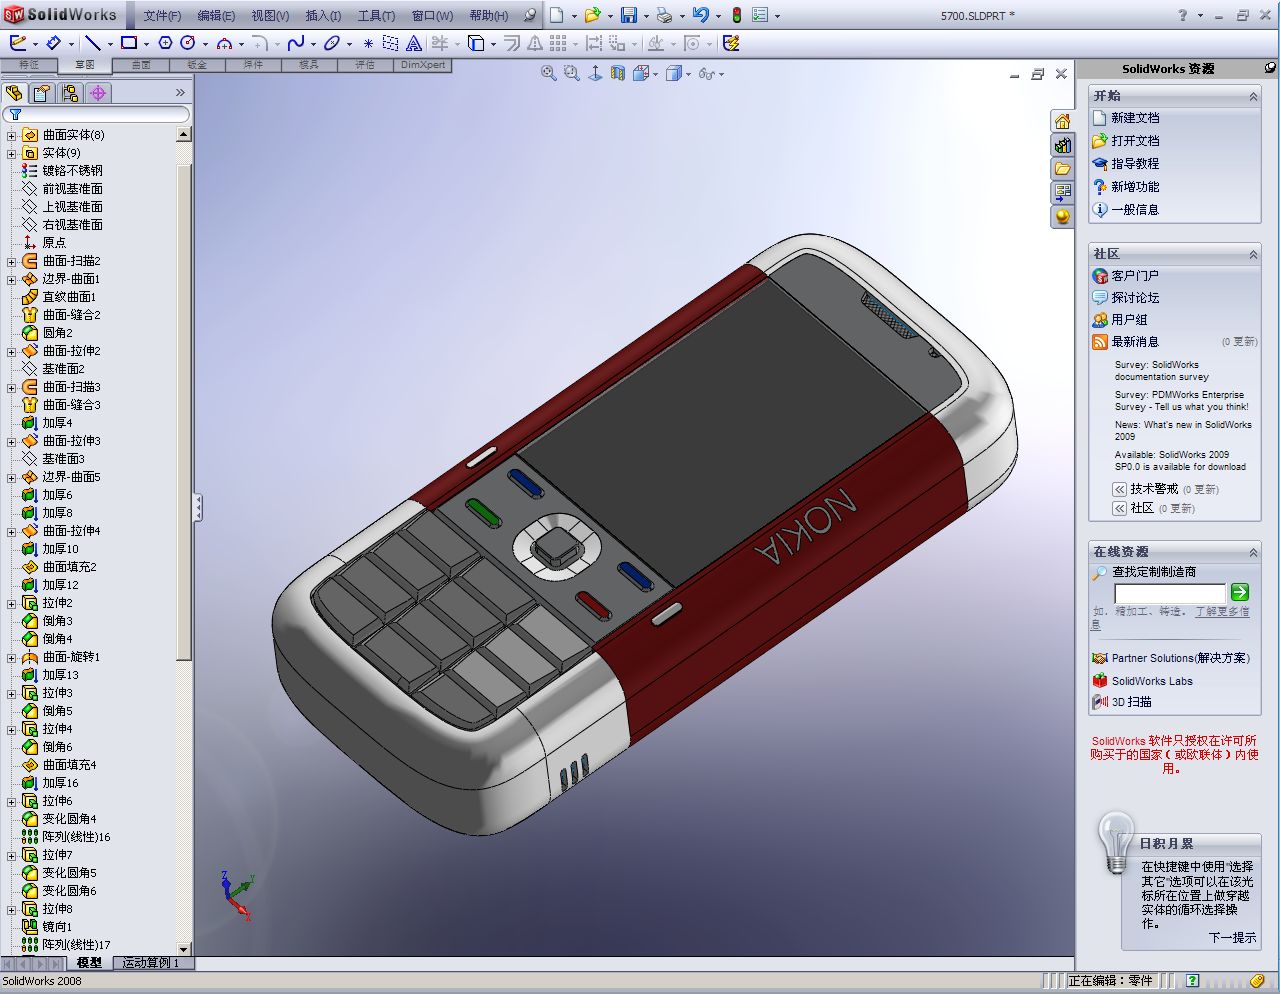Image resolution: width=1280 pixels, height=994 pixels.
Task: Click the Print icon
Action: tap(664, 15)
